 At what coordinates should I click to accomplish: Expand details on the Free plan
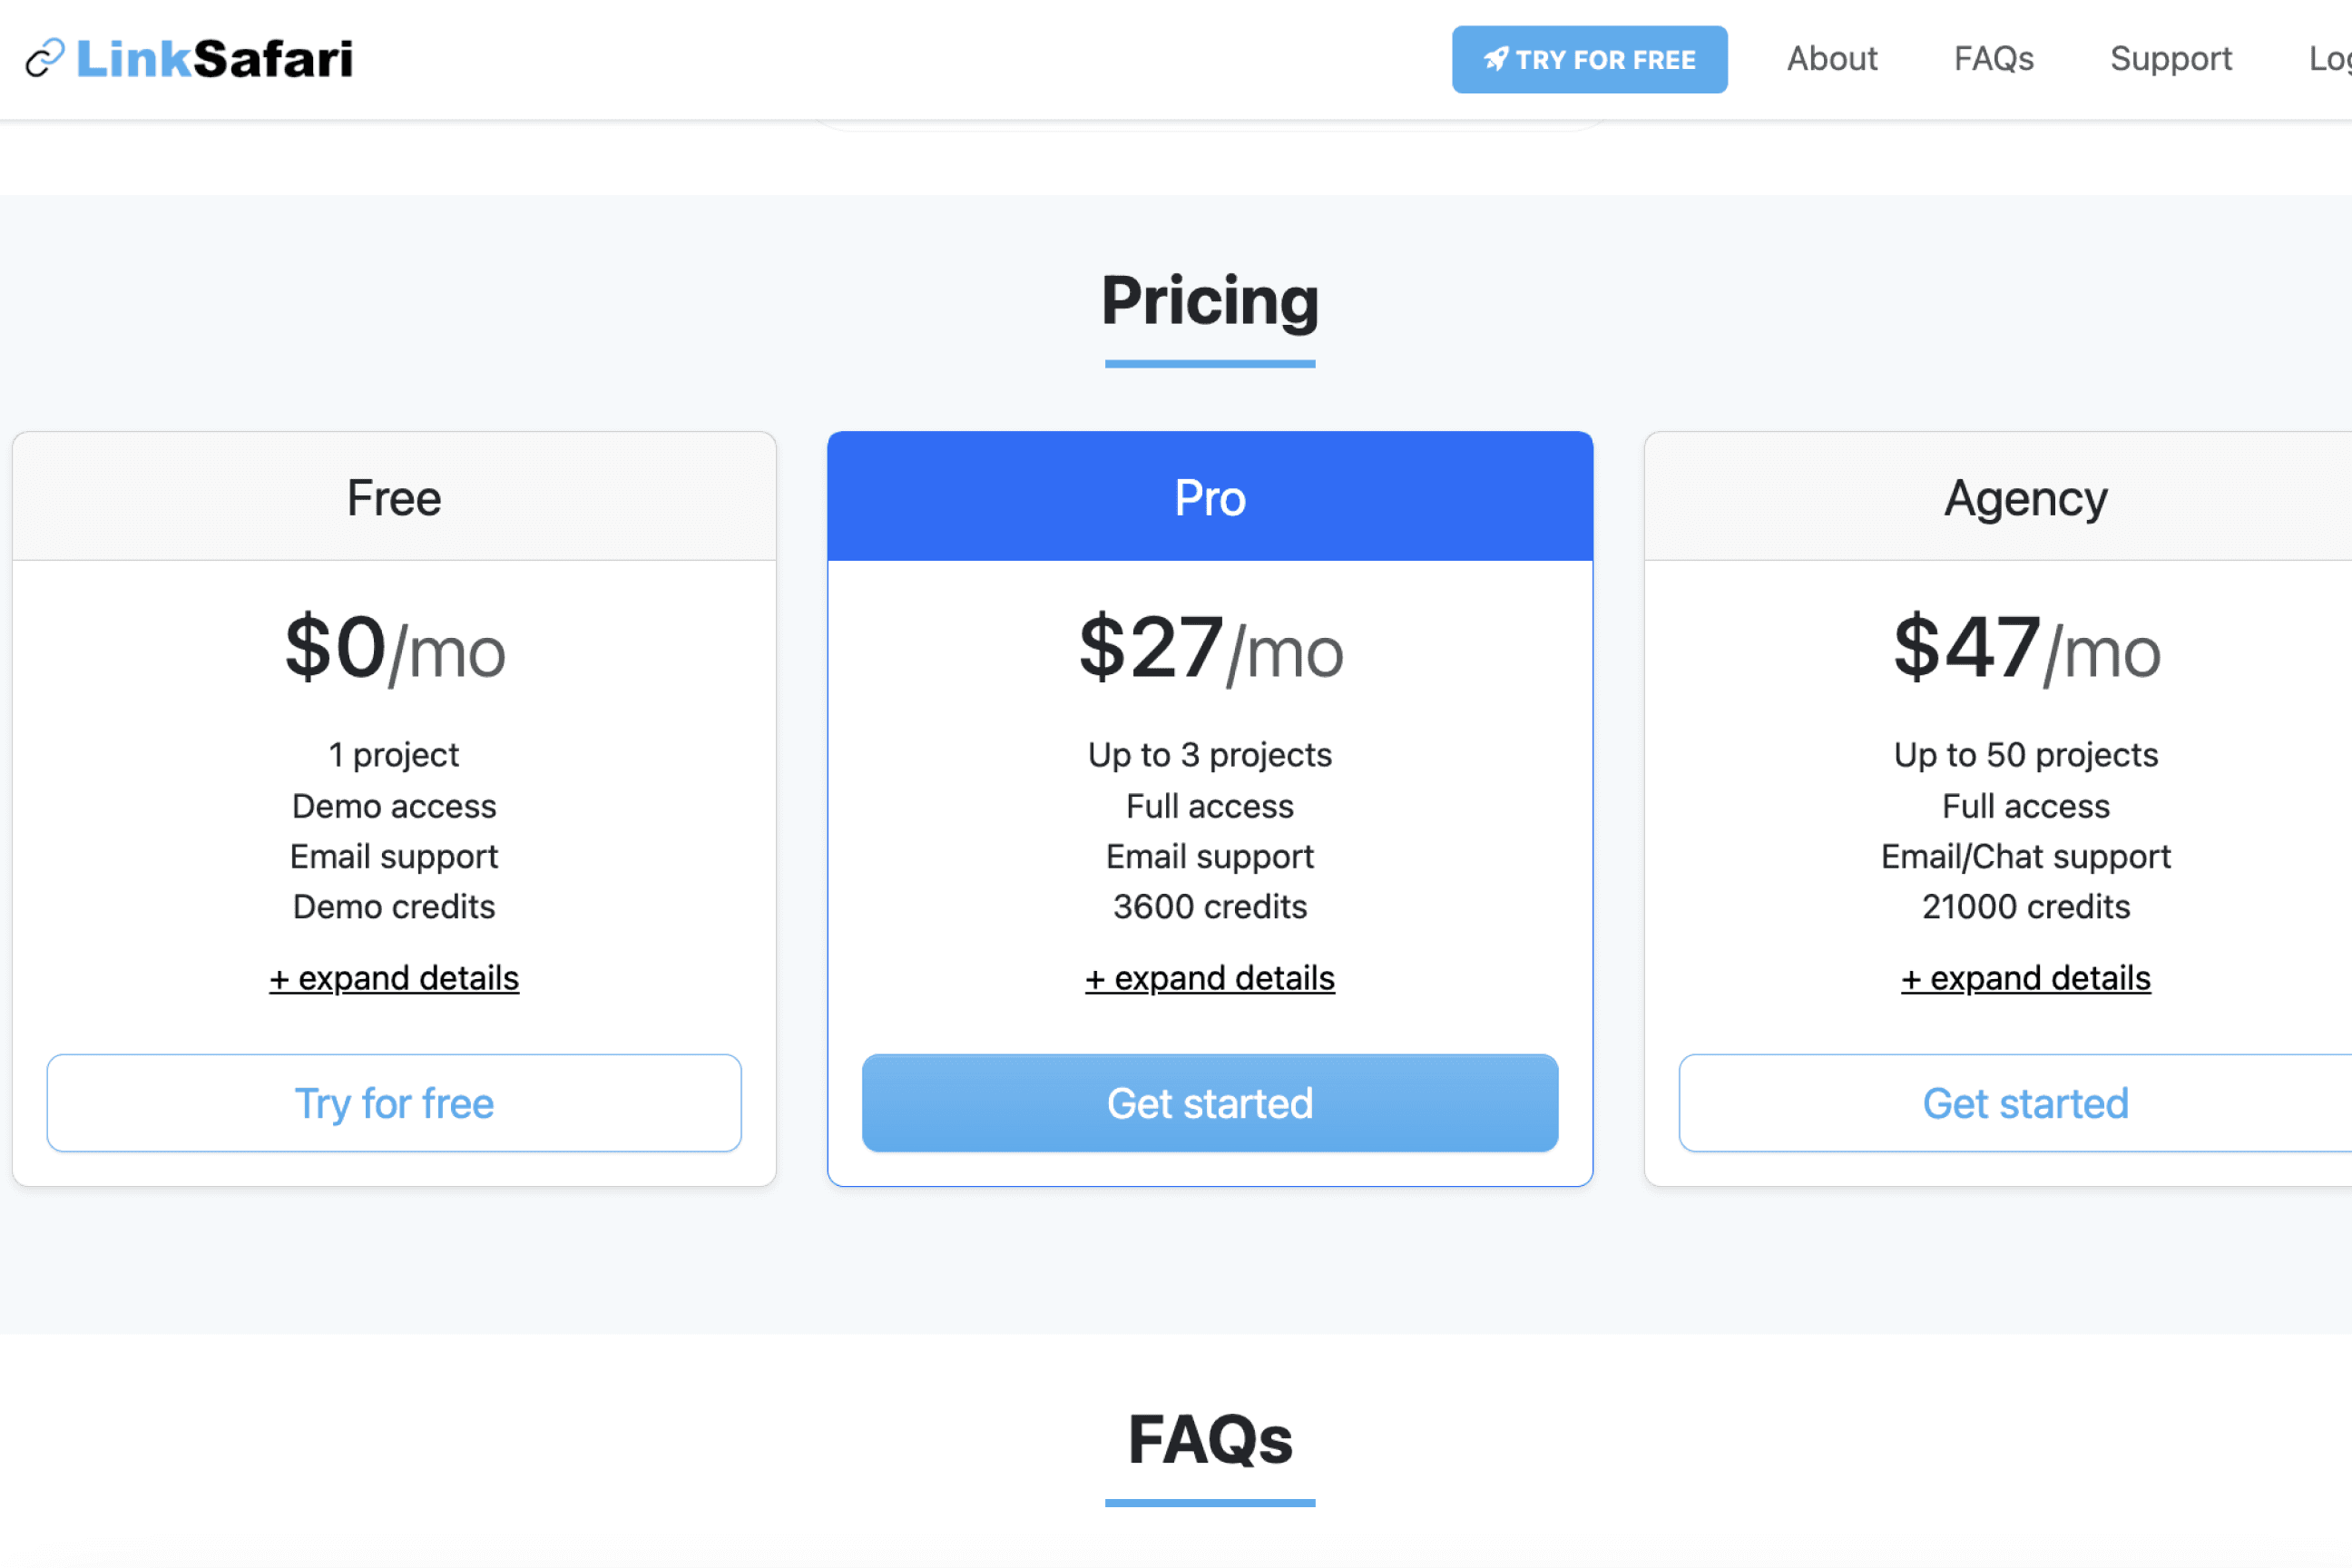394,978
